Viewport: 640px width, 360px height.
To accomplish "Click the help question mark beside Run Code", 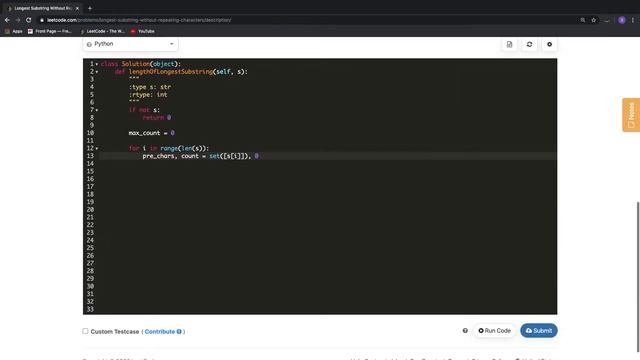I will click(x=465, y=331).
